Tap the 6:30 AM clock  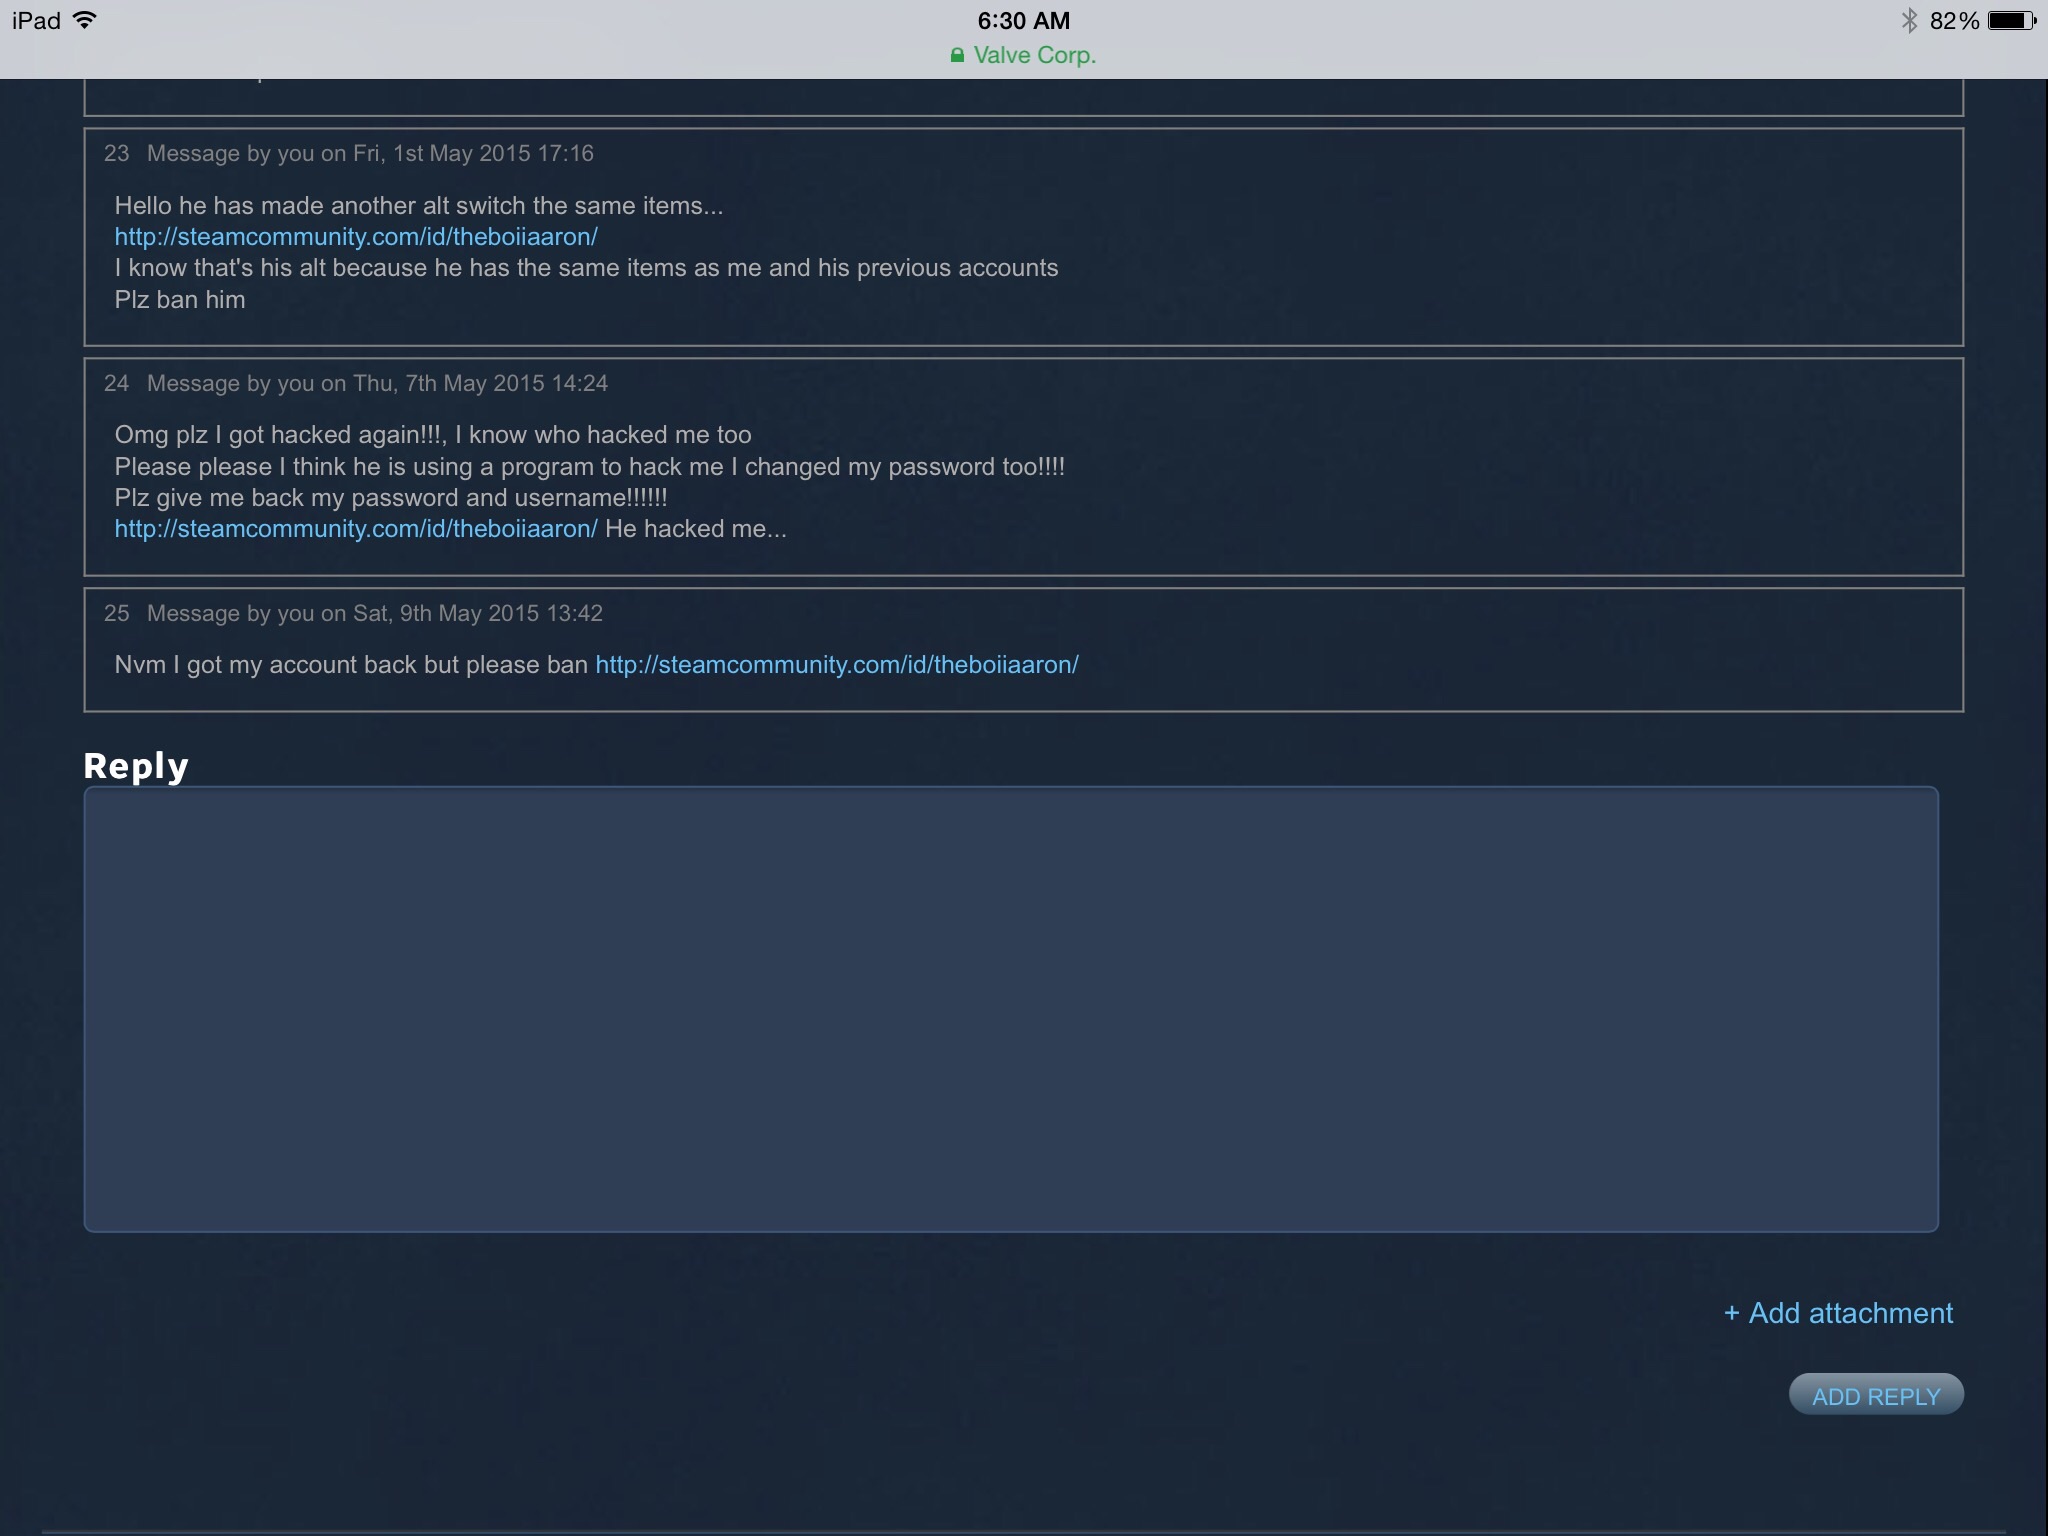point(1023,20)
